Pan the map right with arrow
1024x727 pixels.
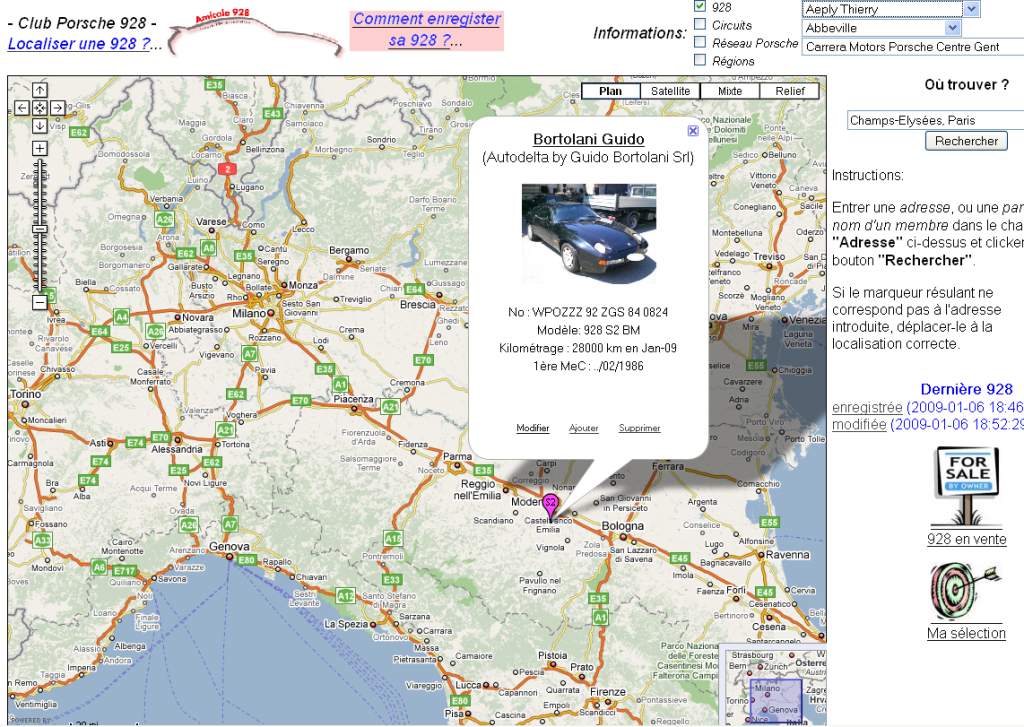tap(58, 108)
